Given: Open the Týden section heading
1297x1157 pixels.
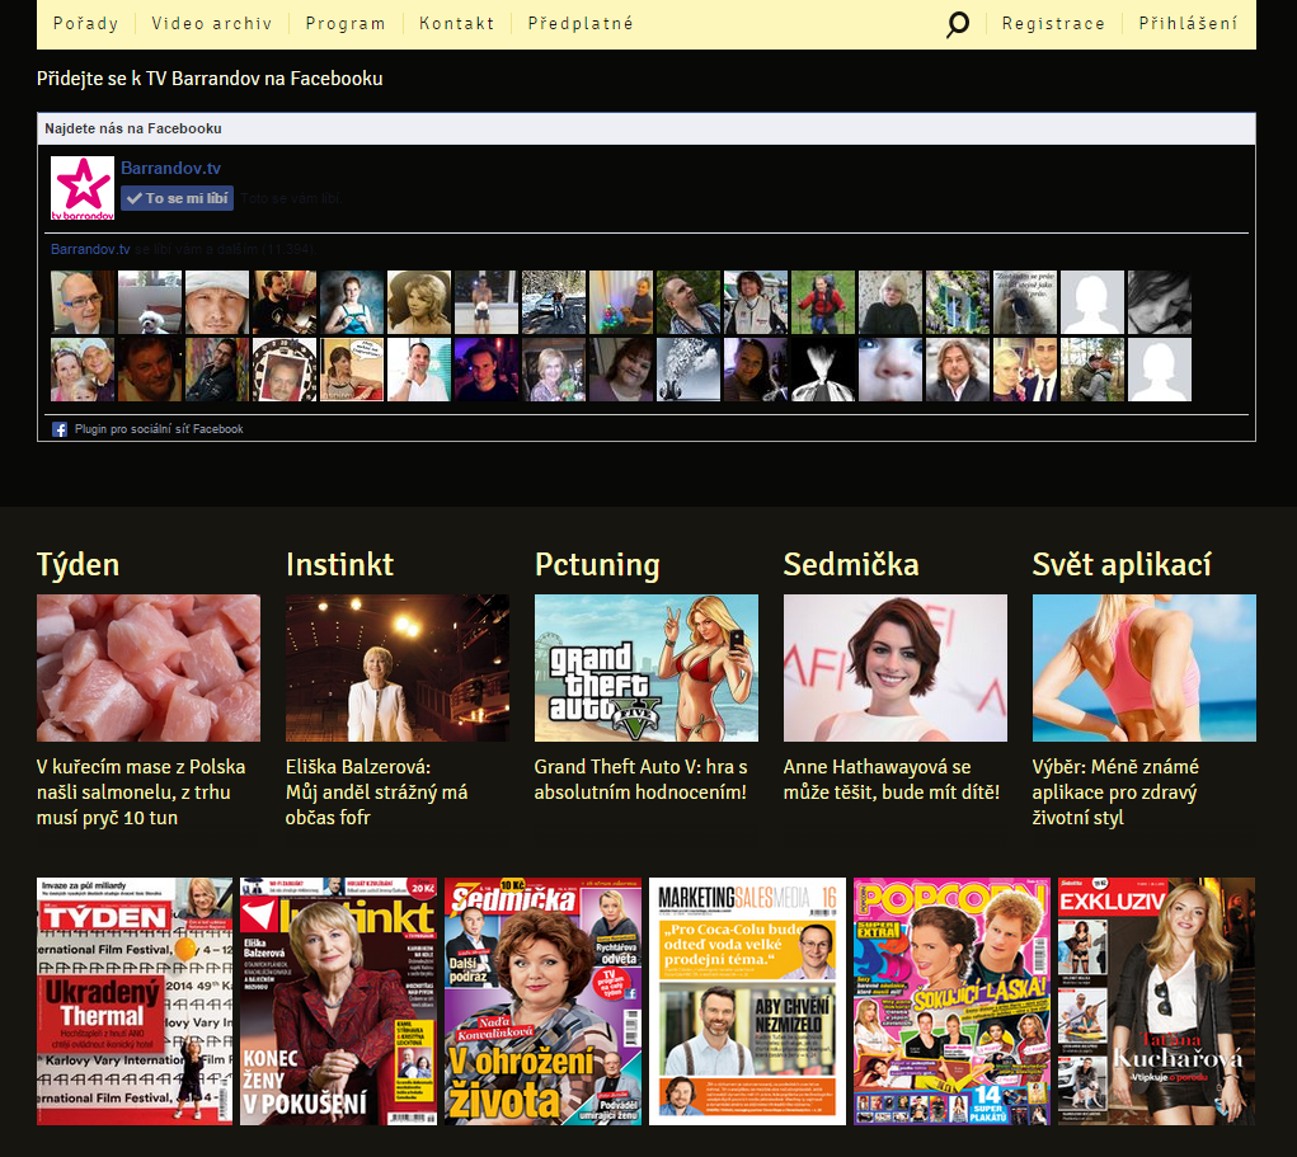Looking at the screenshot, I should [x=78, y=565].
